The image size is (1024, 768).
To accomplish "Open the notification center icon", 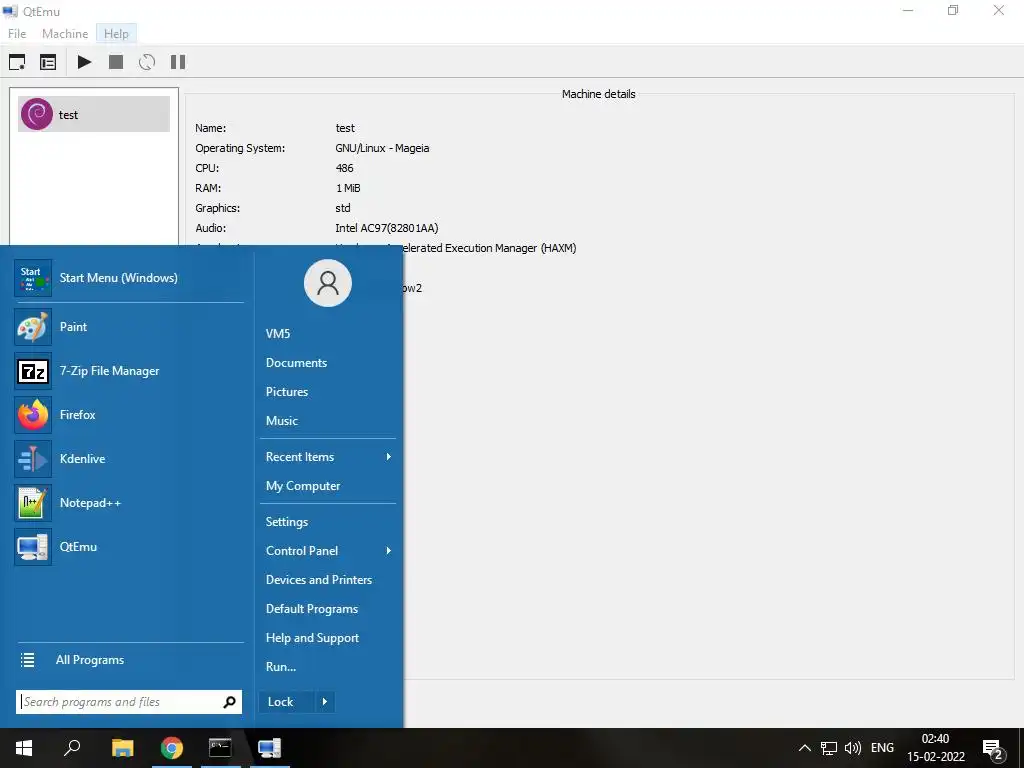I will 992,749.
